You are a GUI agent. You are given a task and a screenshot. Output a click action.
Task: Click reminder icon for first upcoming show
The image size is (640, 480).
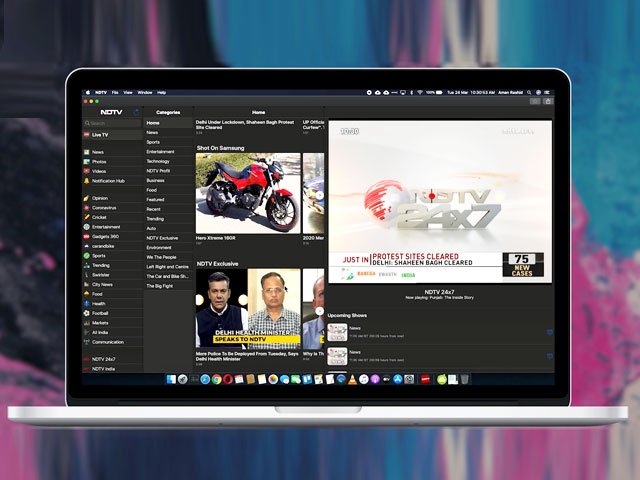click(549, 332)
